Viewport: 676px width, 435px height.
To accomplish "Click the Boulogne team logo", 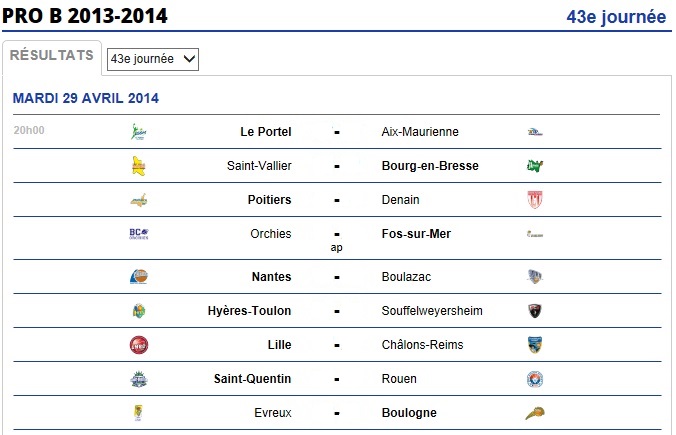I will (535, 413).
